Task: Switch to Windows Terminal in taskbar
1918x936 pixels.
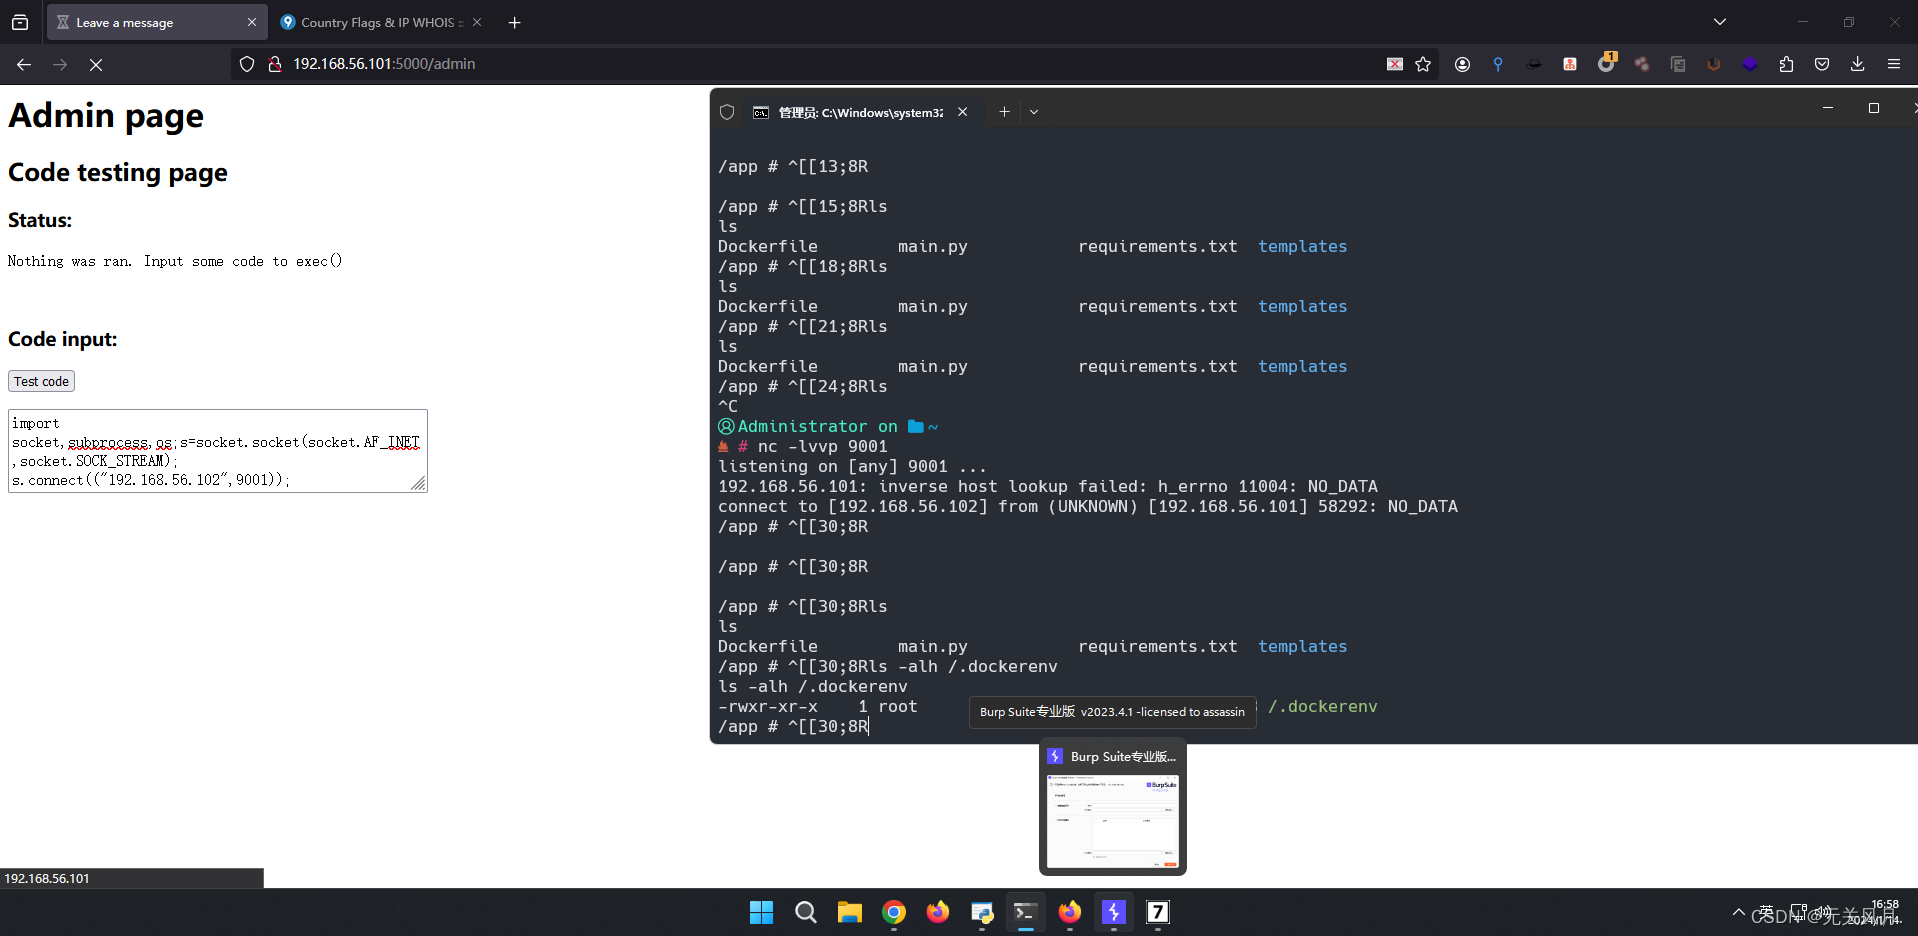Action: pyautogui.click(x=1026, y=912)
